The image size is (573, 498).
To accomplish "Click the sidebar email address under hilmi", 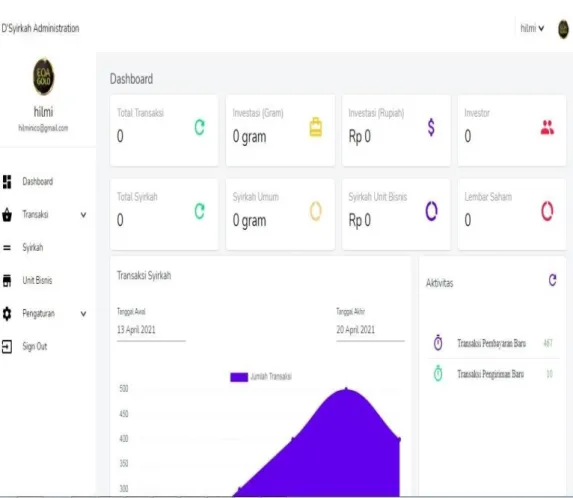I will coord(43,128).
